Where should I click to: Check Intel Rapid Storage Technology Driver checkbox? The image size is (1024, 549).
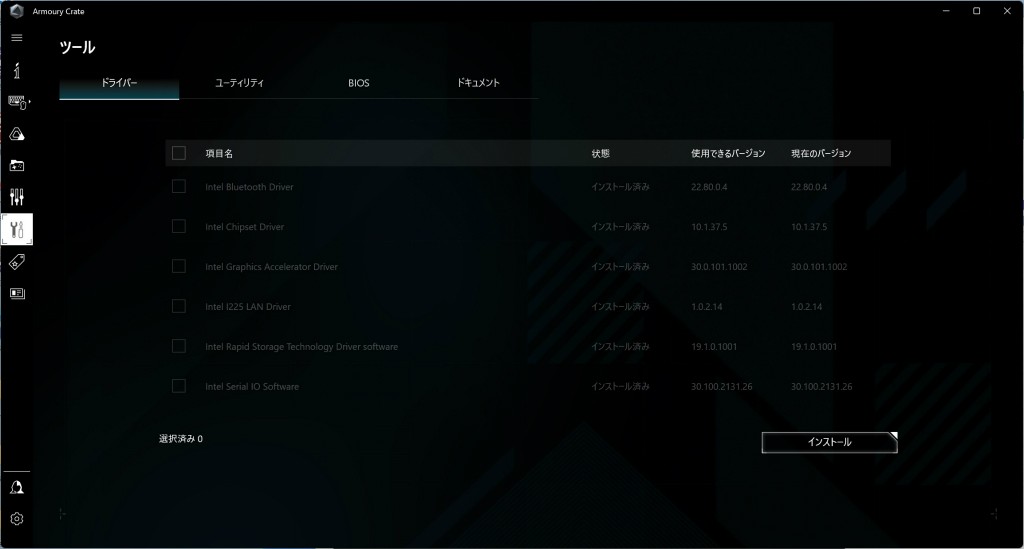tap(179, 346)
